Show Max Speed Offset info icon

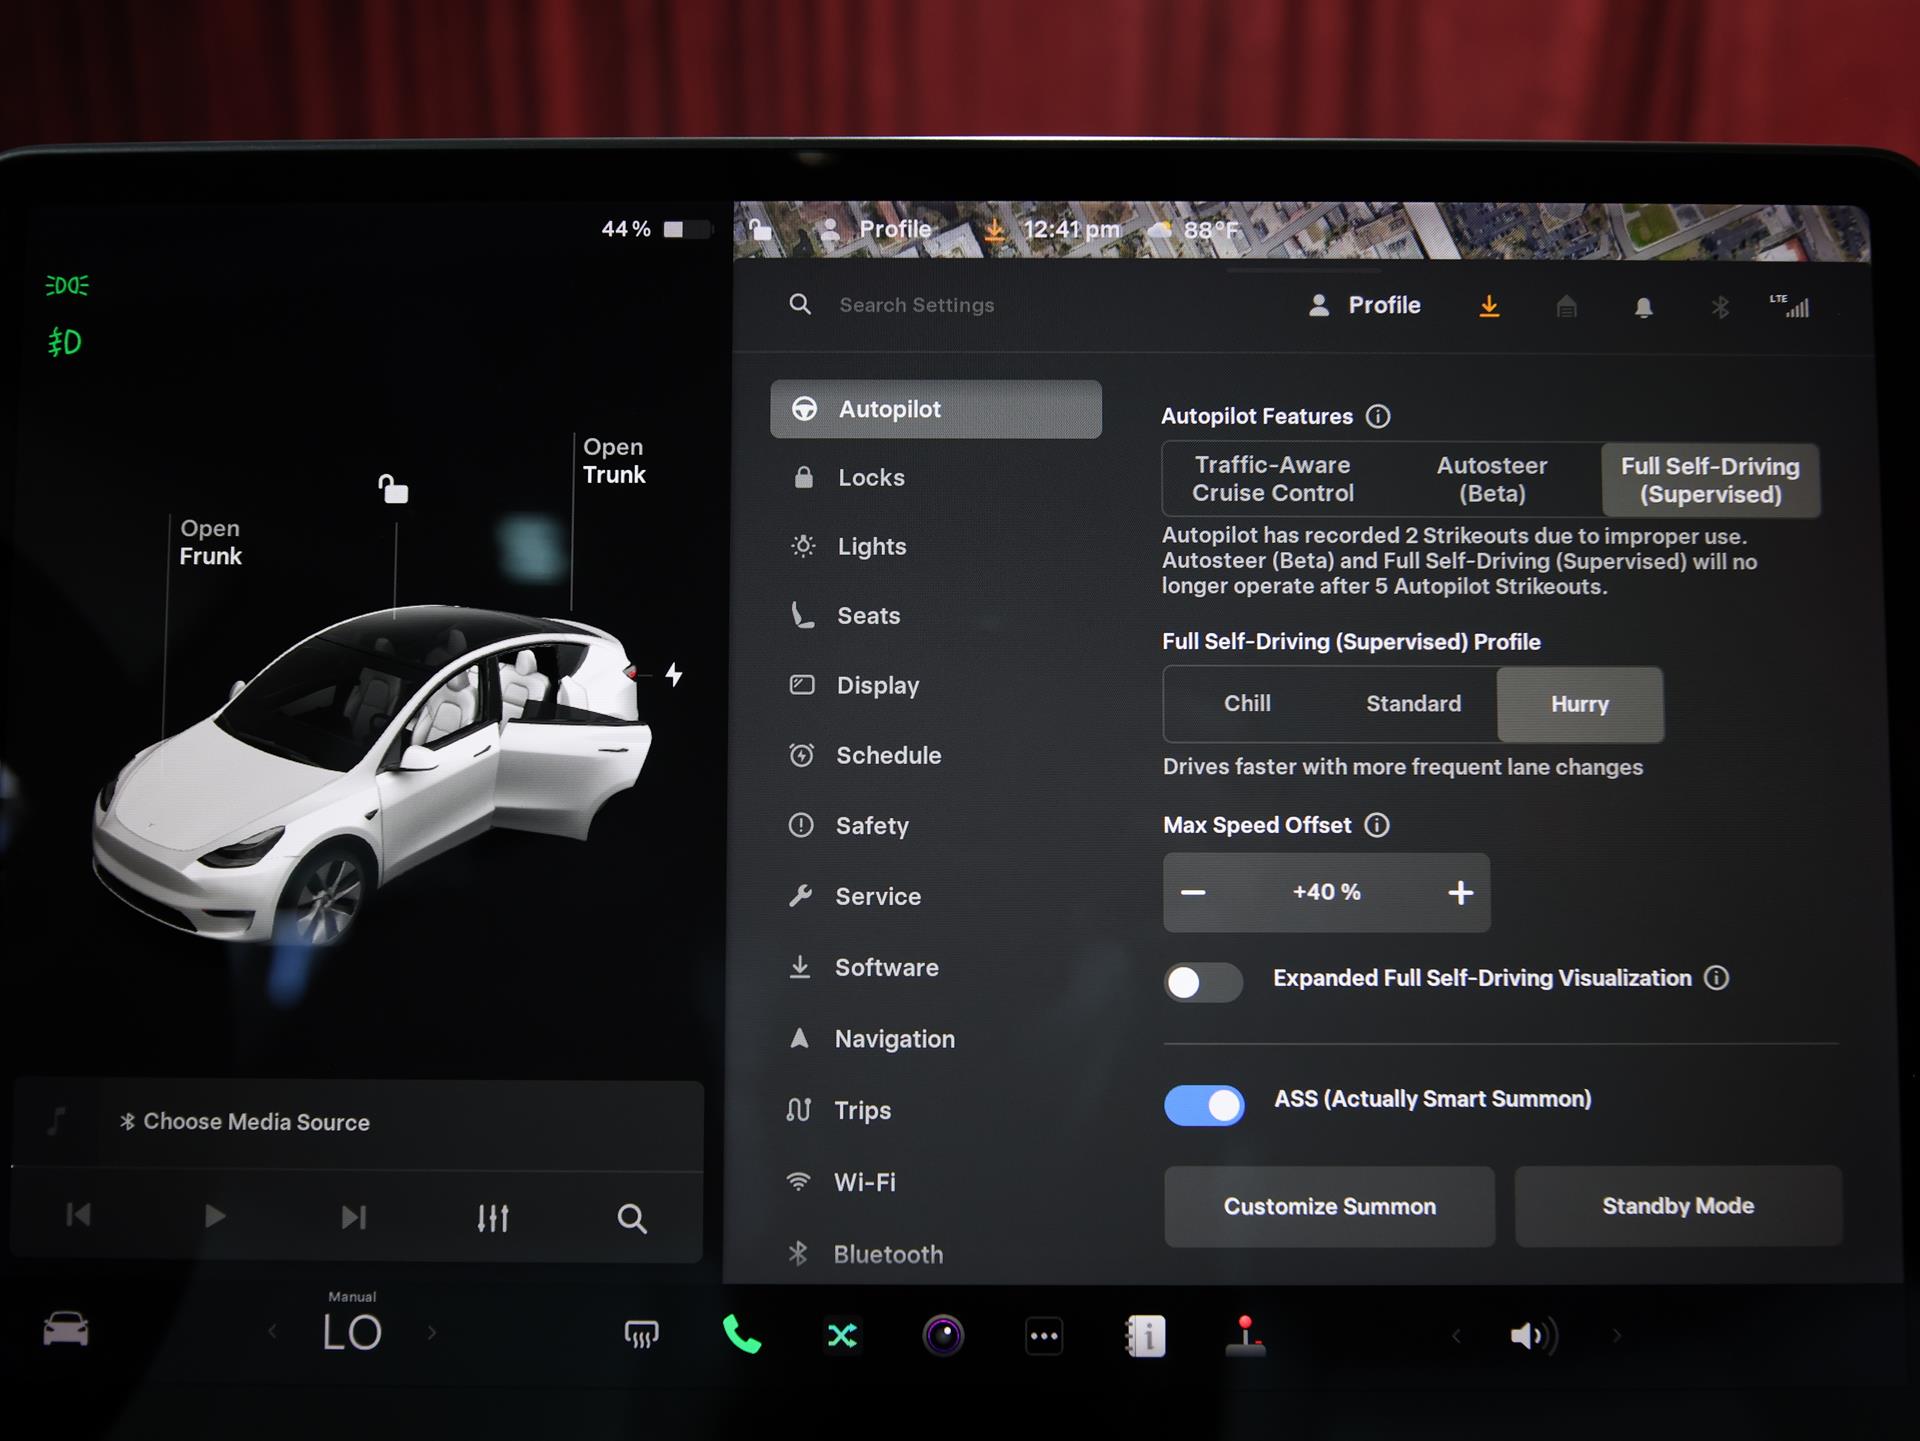(x=1377, y=825)
